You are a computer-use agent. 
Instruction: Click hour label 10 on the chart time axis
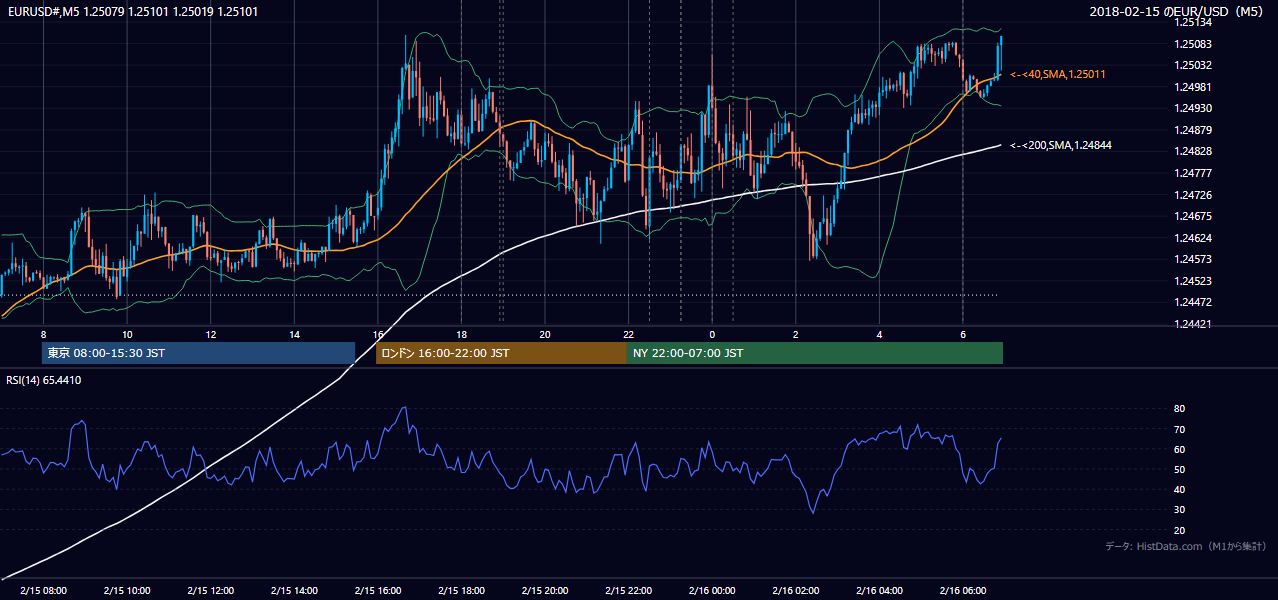pos(127,333)
